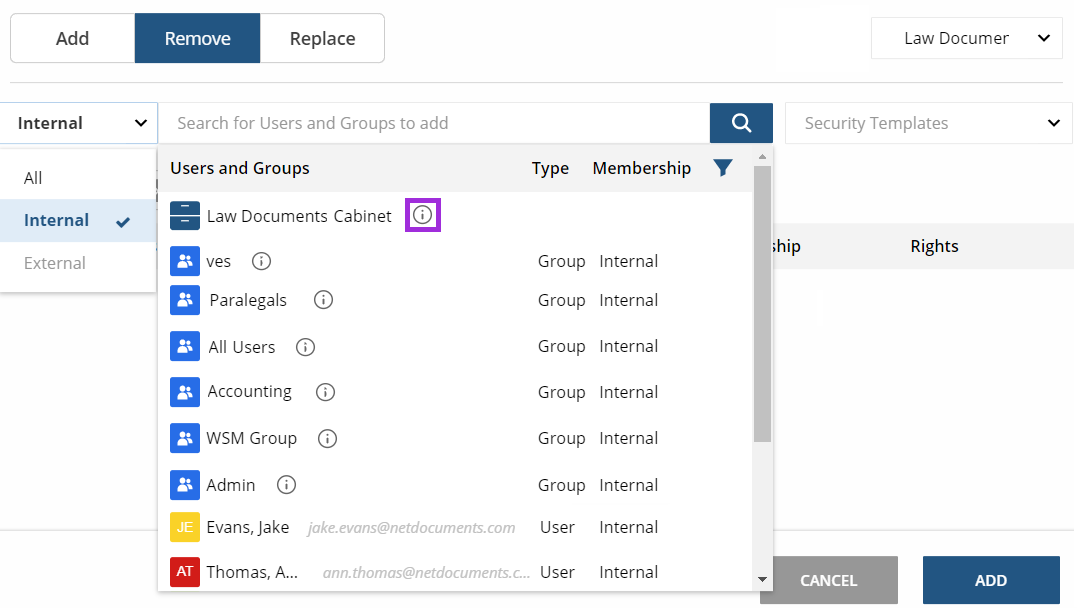Click the info icon beside Accounting group
The height and width of the screenshot is (608, 1077).
pos(324,392)
